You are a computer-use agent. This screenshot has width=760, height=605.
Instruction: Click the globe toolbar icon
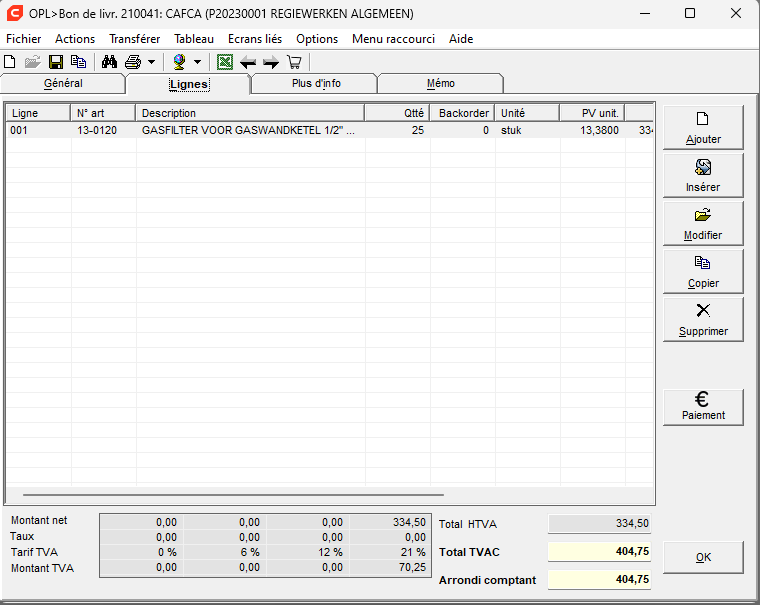coord(179,62)
